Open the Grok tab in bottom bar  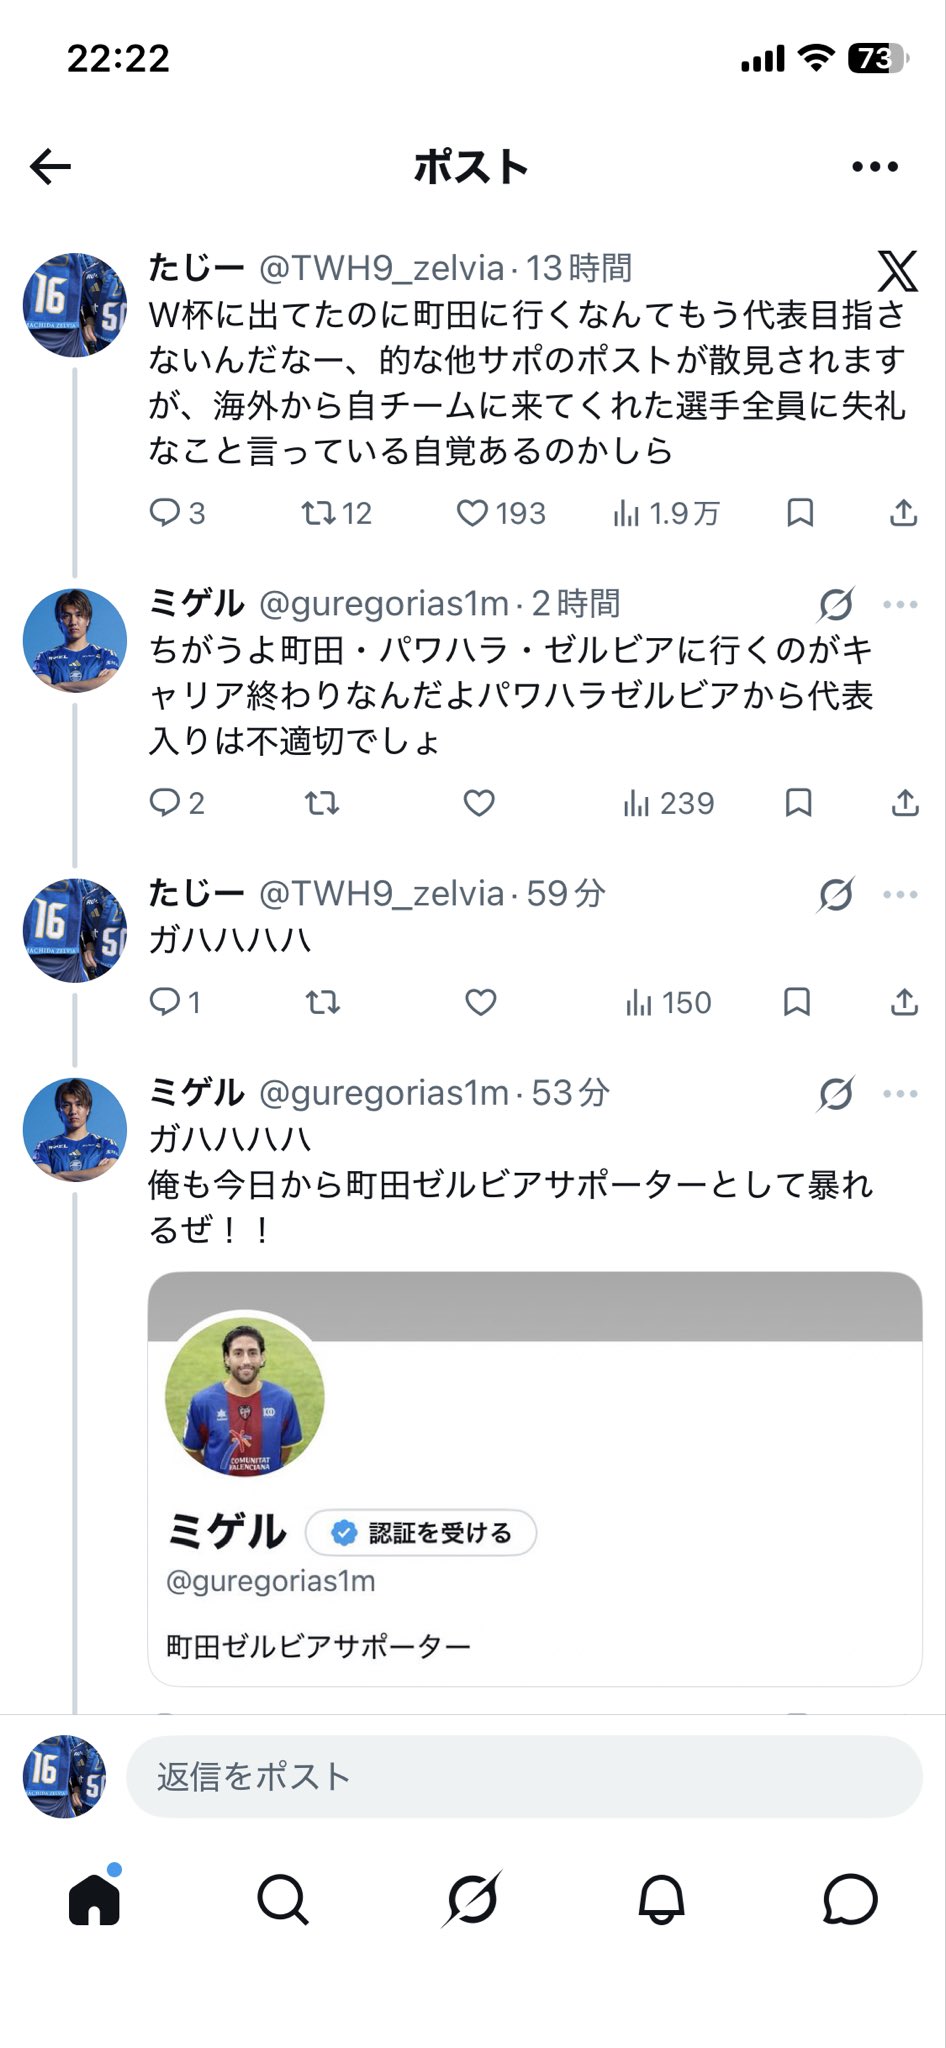472,1899
